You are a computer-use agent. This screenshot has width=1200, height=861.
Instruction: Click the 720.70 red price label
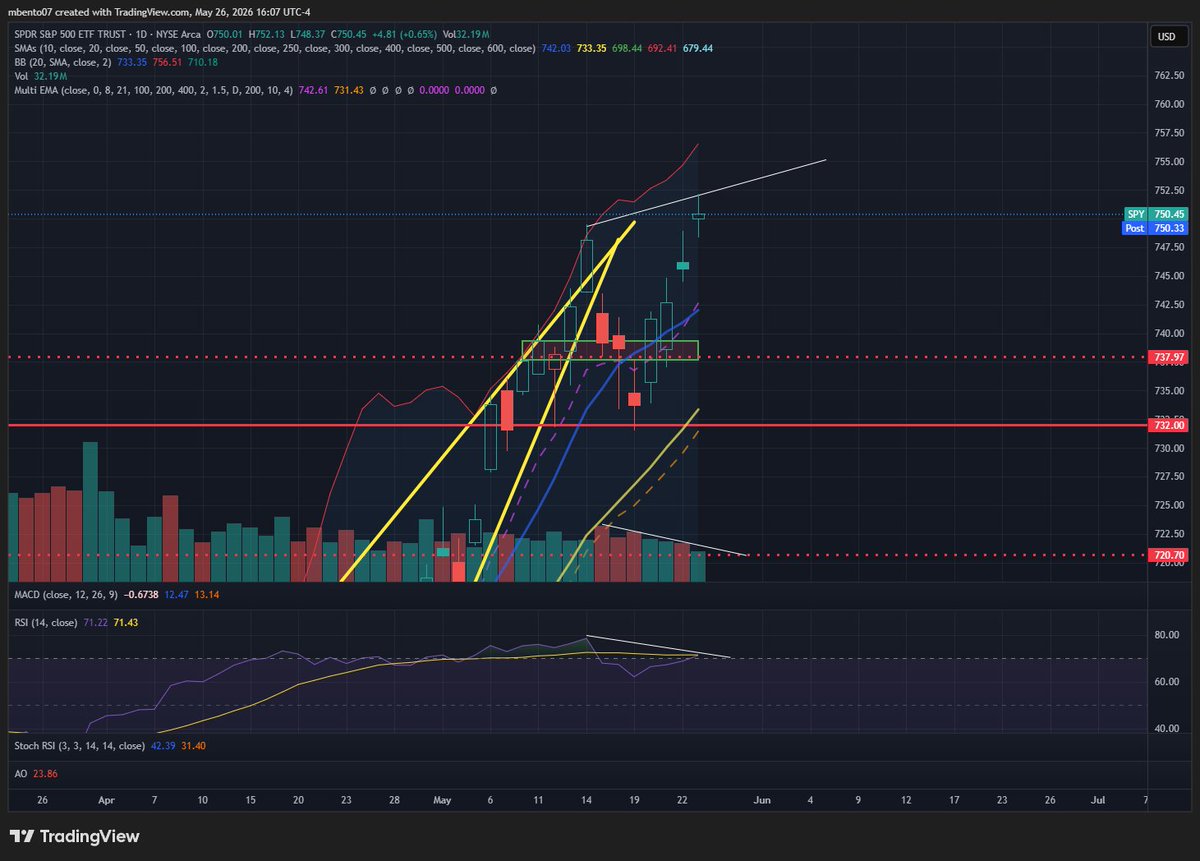(x=1169, y=554)
